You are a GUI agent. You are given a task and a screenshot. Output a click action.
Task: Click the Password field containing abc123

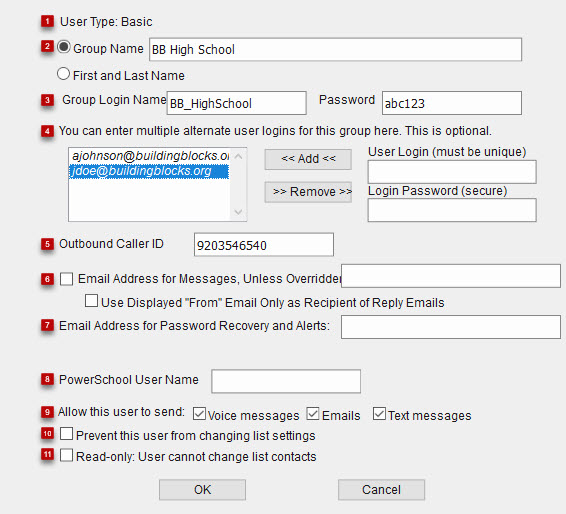452,103
